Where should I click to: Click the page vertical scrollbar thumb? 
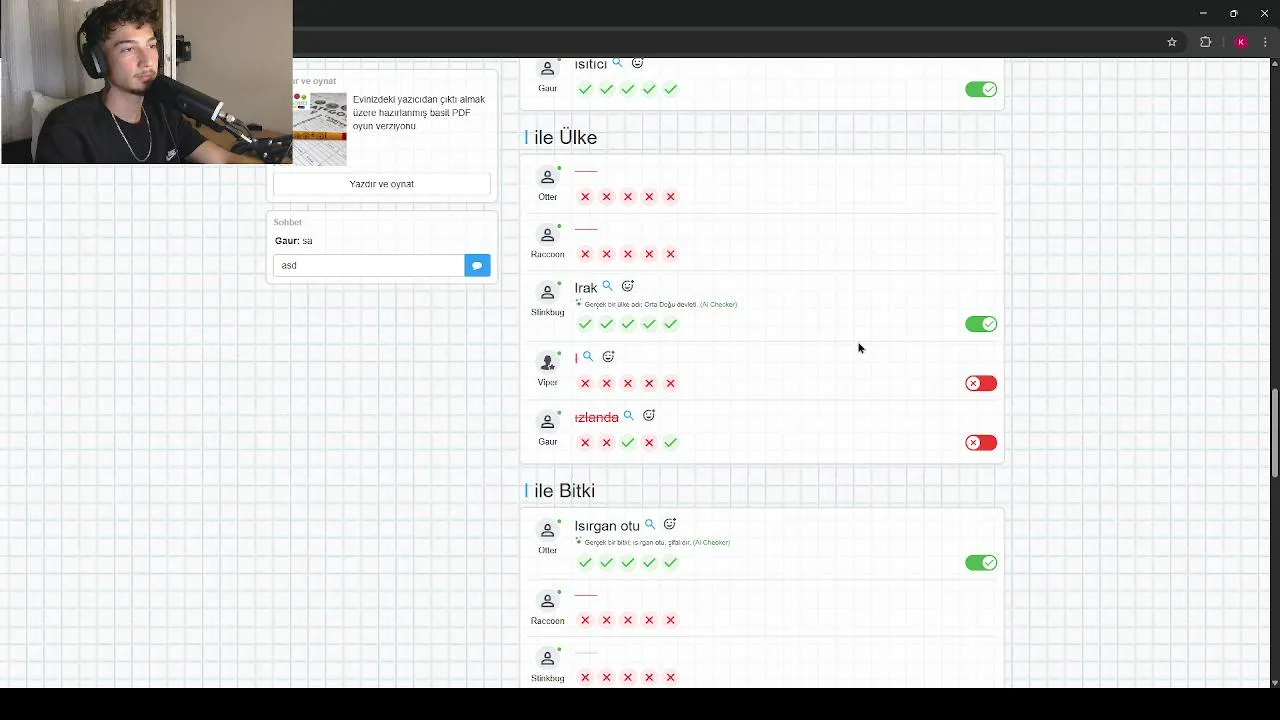pyautogui.click(x=1274, y=433)
